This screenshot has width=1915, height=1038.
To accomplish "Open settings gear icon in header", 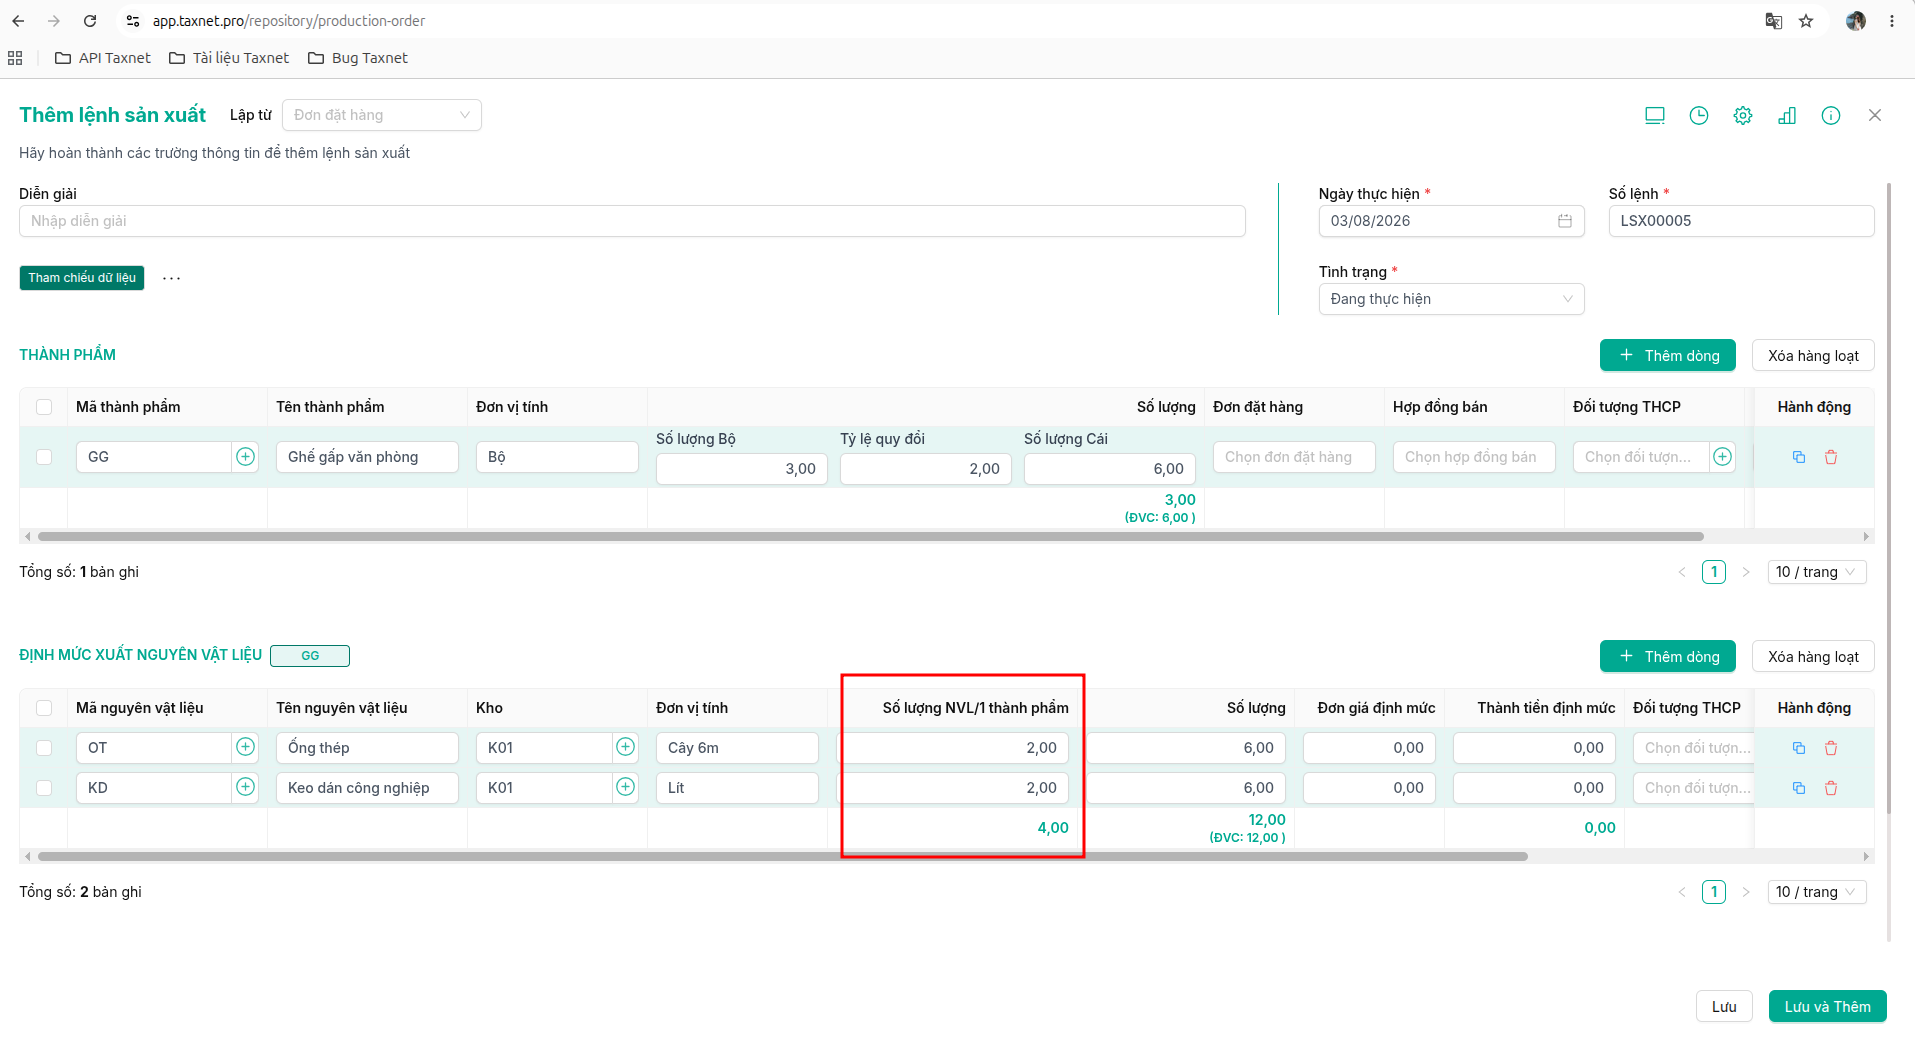I will (1742, 116).
